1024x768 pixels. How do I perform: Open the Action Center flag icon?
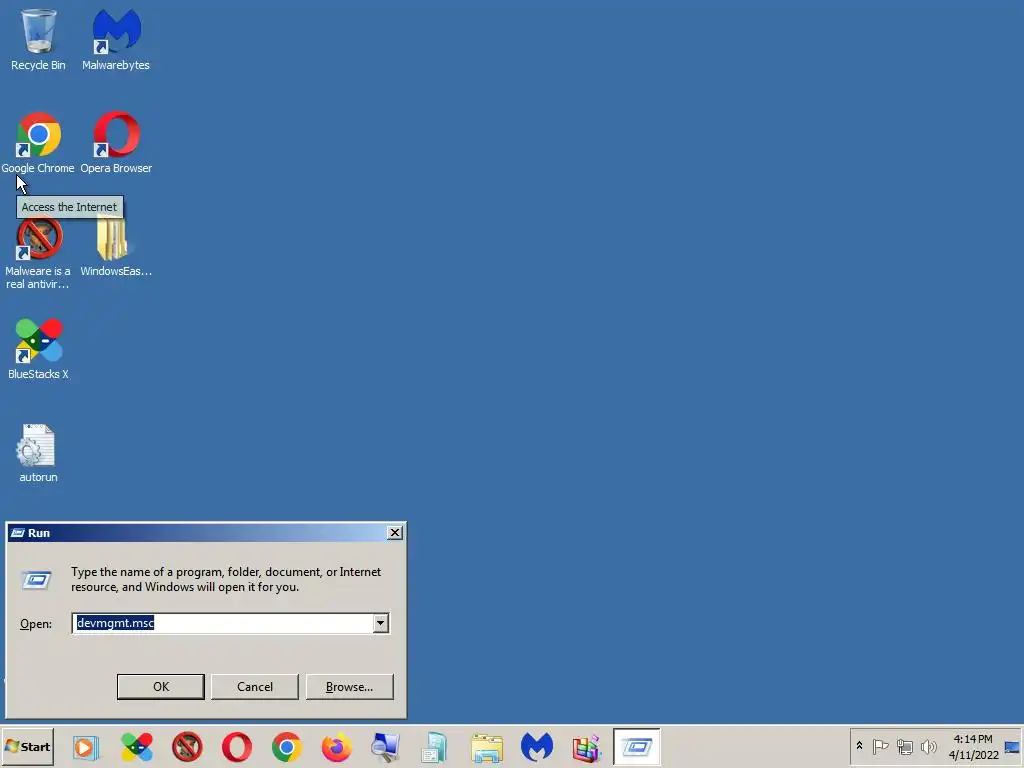click(x=880, y=746)
